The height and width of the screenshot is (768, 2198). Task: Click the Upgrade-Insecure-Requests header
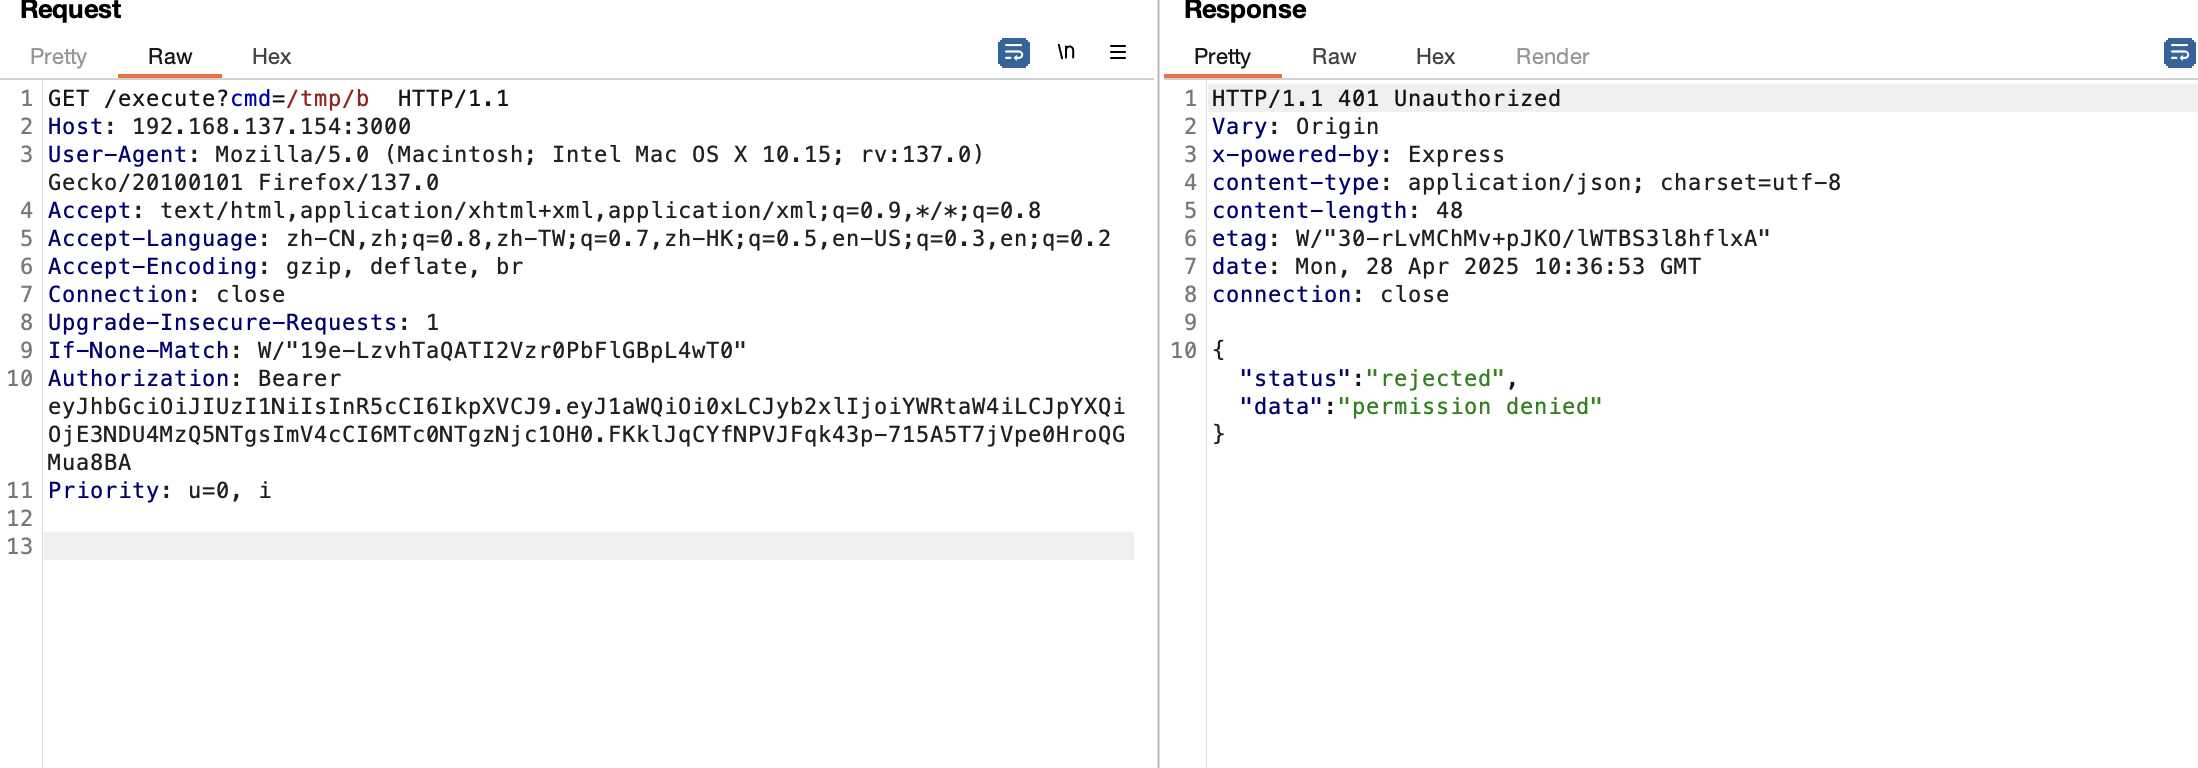(243, 322)
